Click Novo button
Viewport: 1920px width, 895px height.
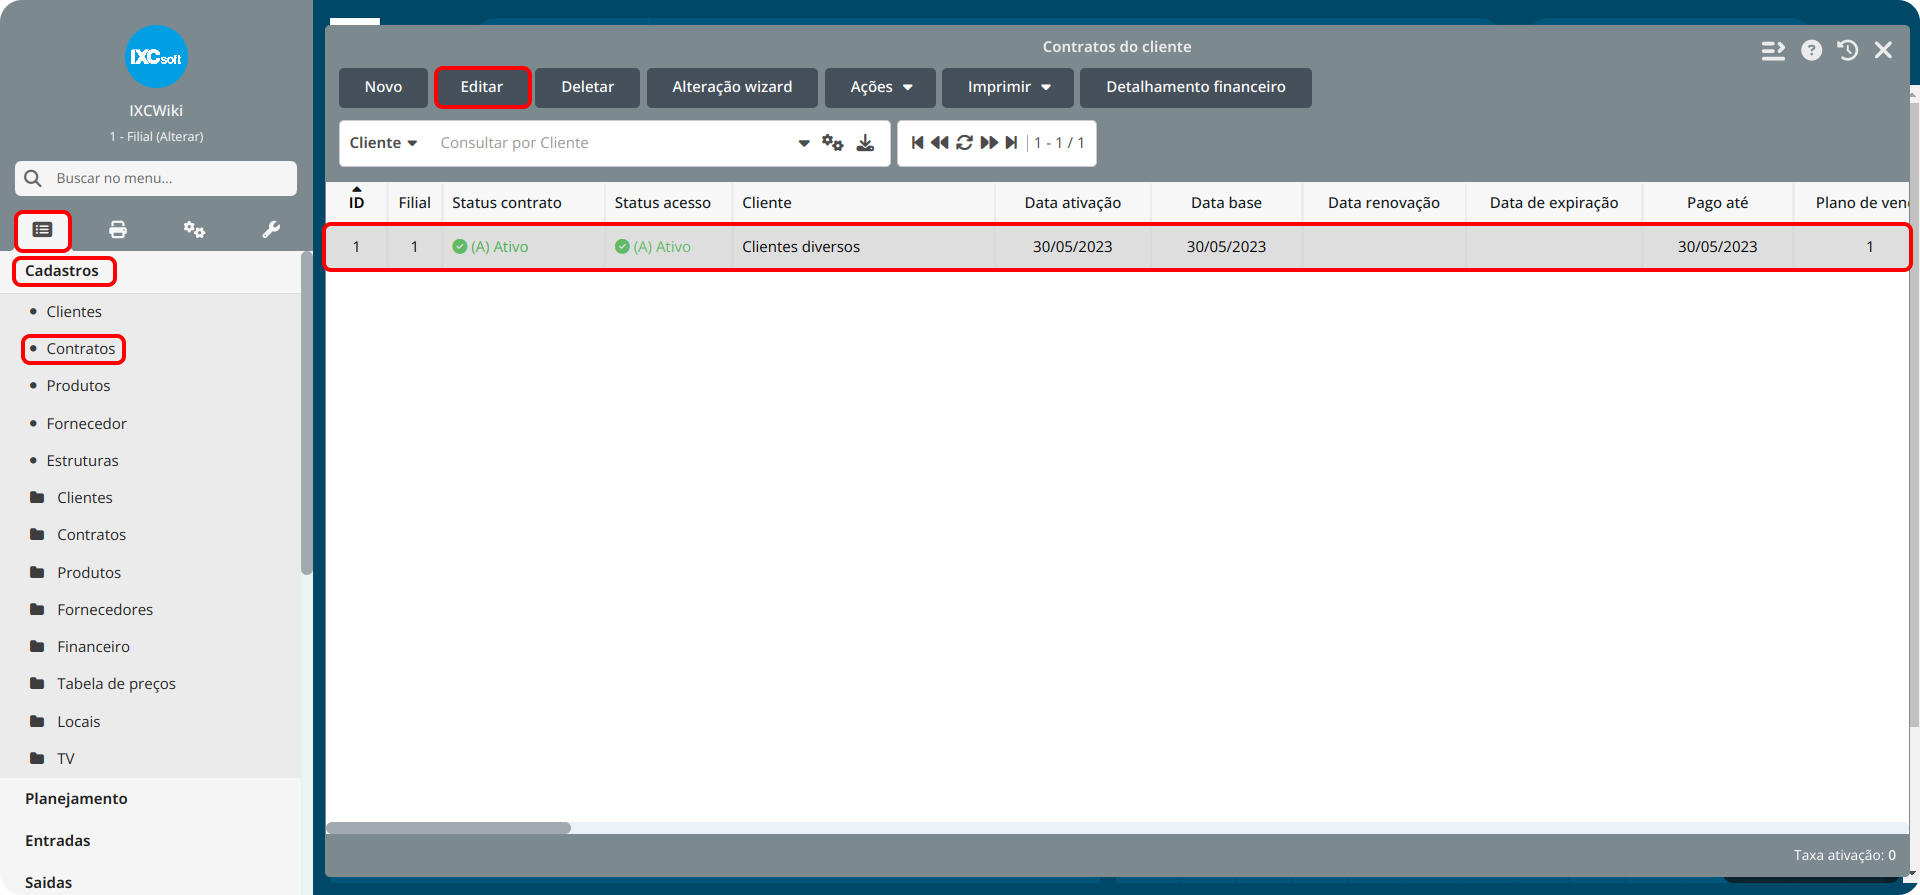point(383,87)
